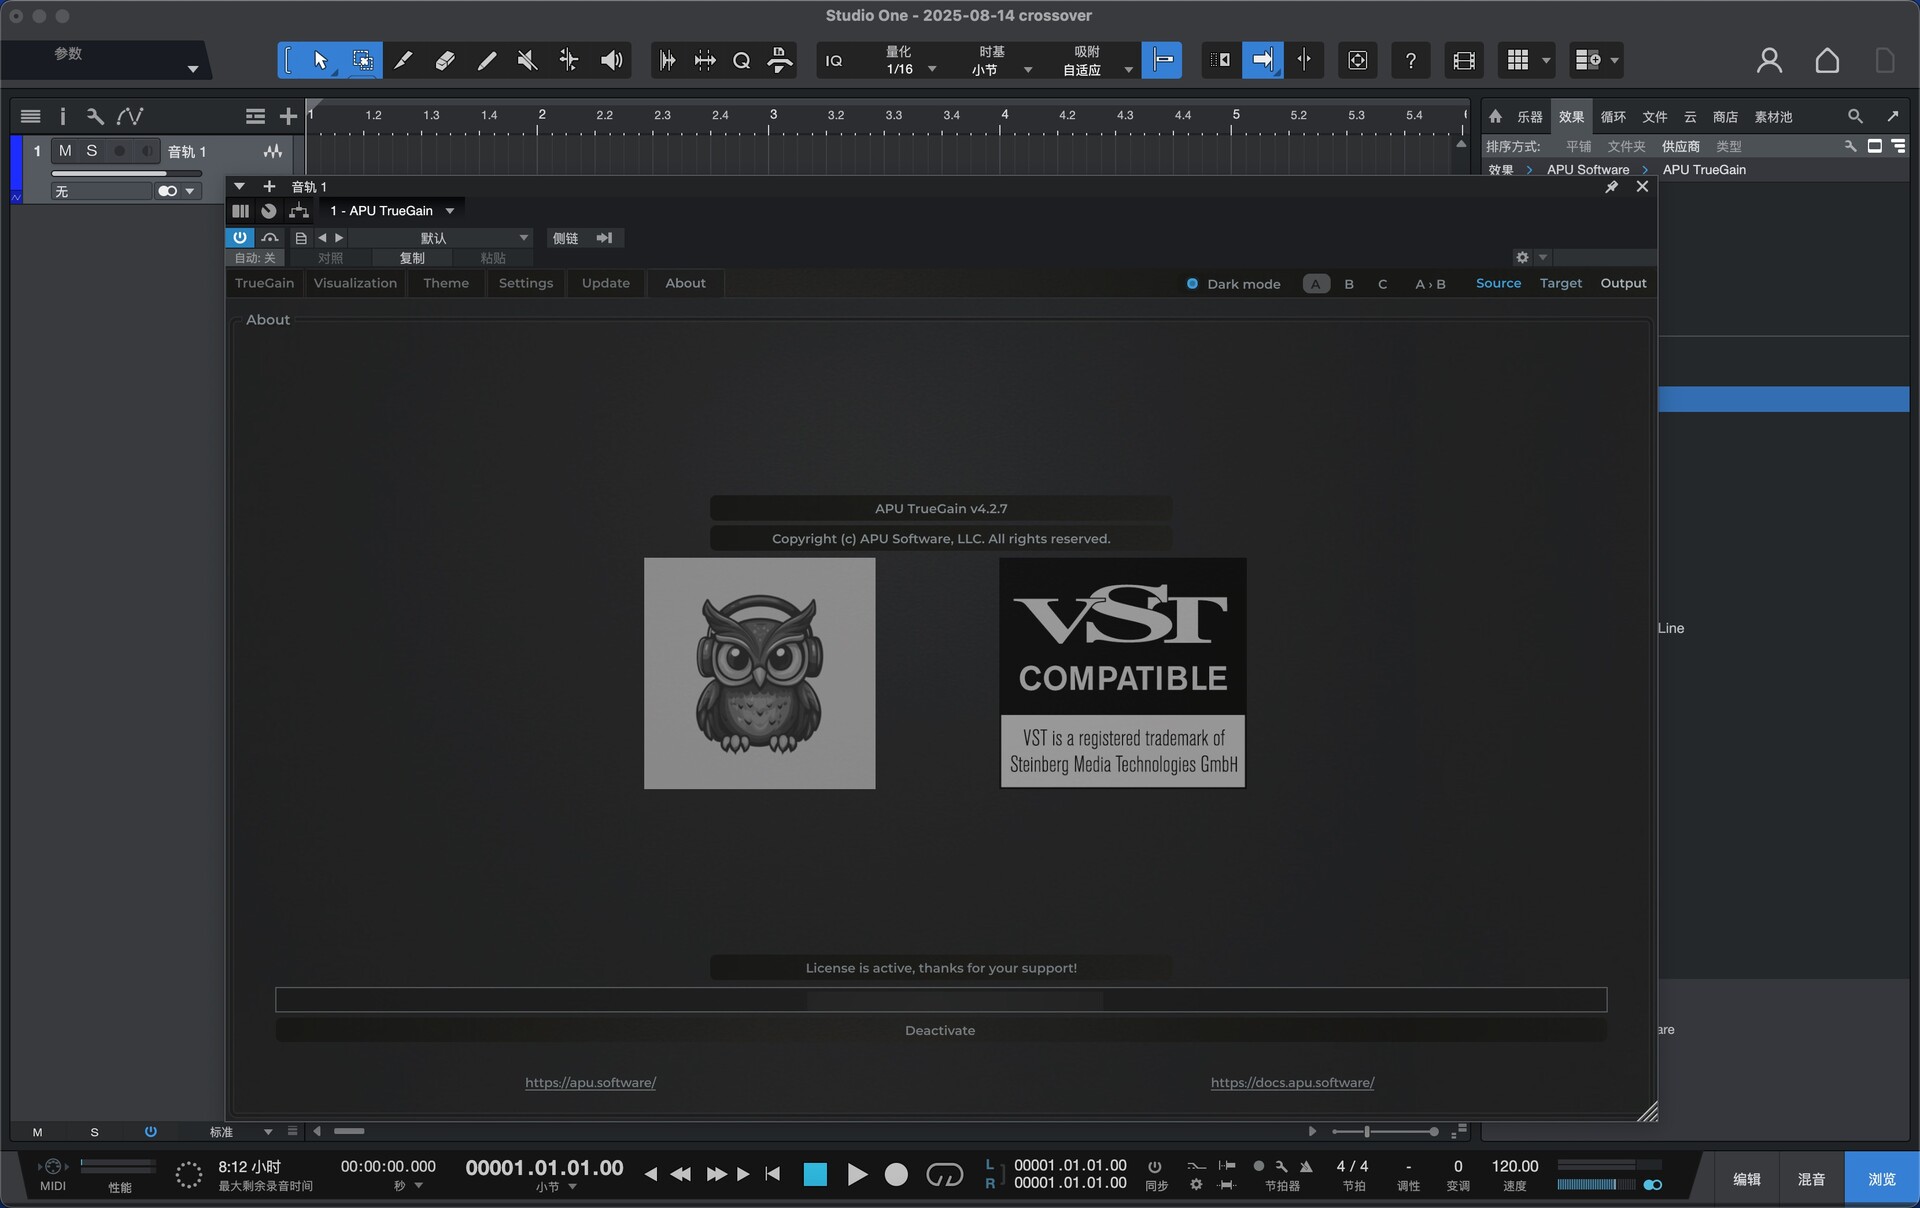Mute track 音轨 1 with M
This screenshot has height=1208, width=1920.
[x=65, y=151]
